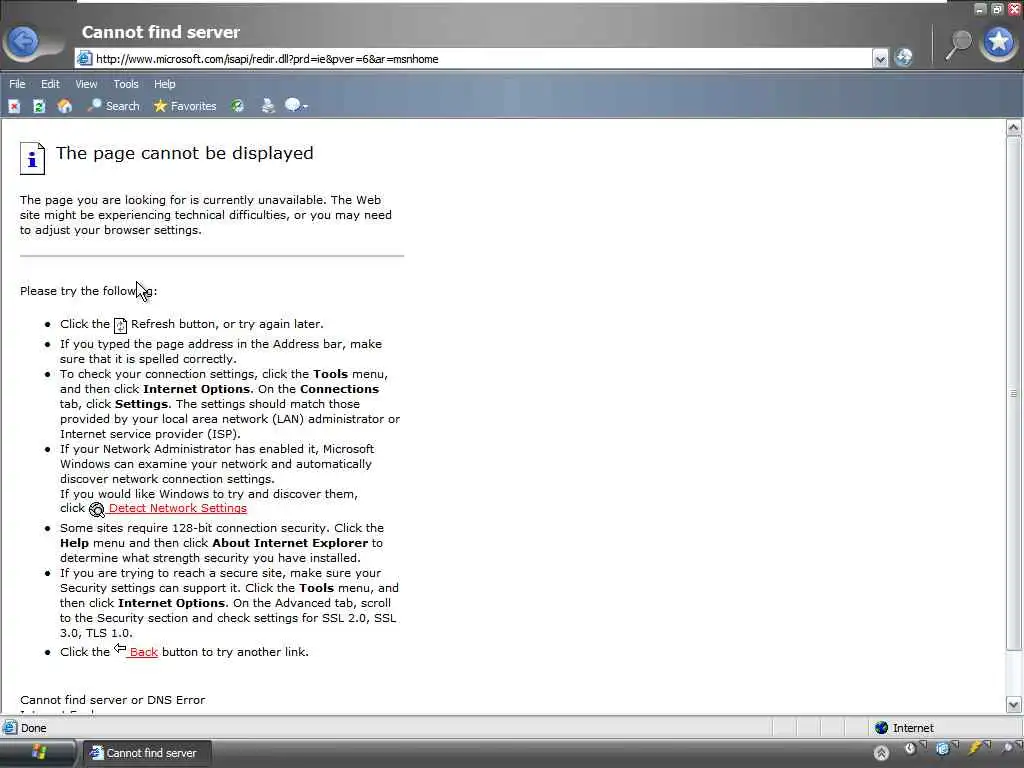1024x768 pixels.
Task: Click the bold 'About Internet Explorer' text
Action: [x=290, y=543]
